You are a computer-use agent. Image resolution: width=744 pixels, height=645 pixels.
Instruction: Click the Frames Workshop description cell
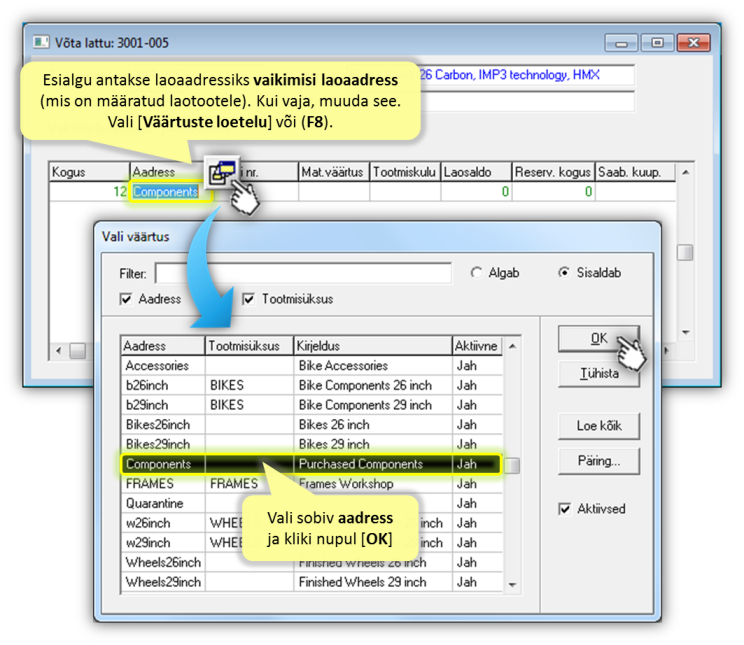(x=372, y=484)
